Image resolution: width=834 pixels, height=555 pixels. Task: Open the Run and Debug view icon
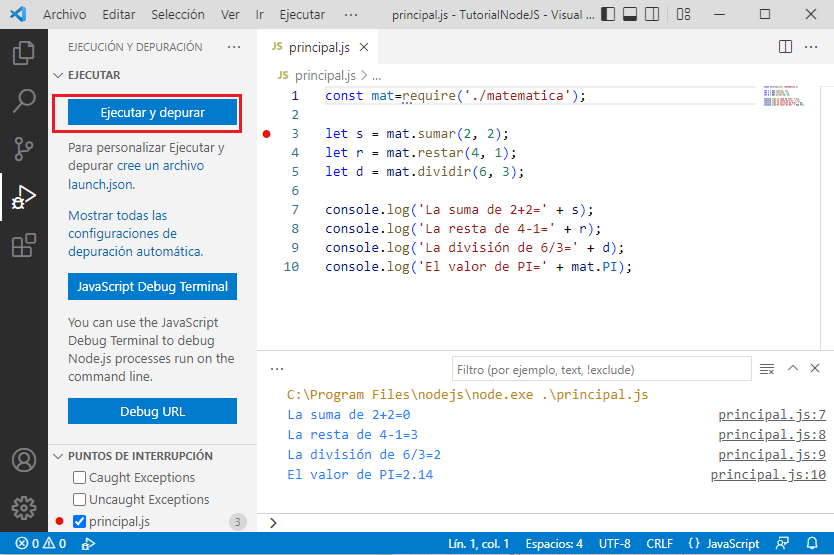pos(23,197)
